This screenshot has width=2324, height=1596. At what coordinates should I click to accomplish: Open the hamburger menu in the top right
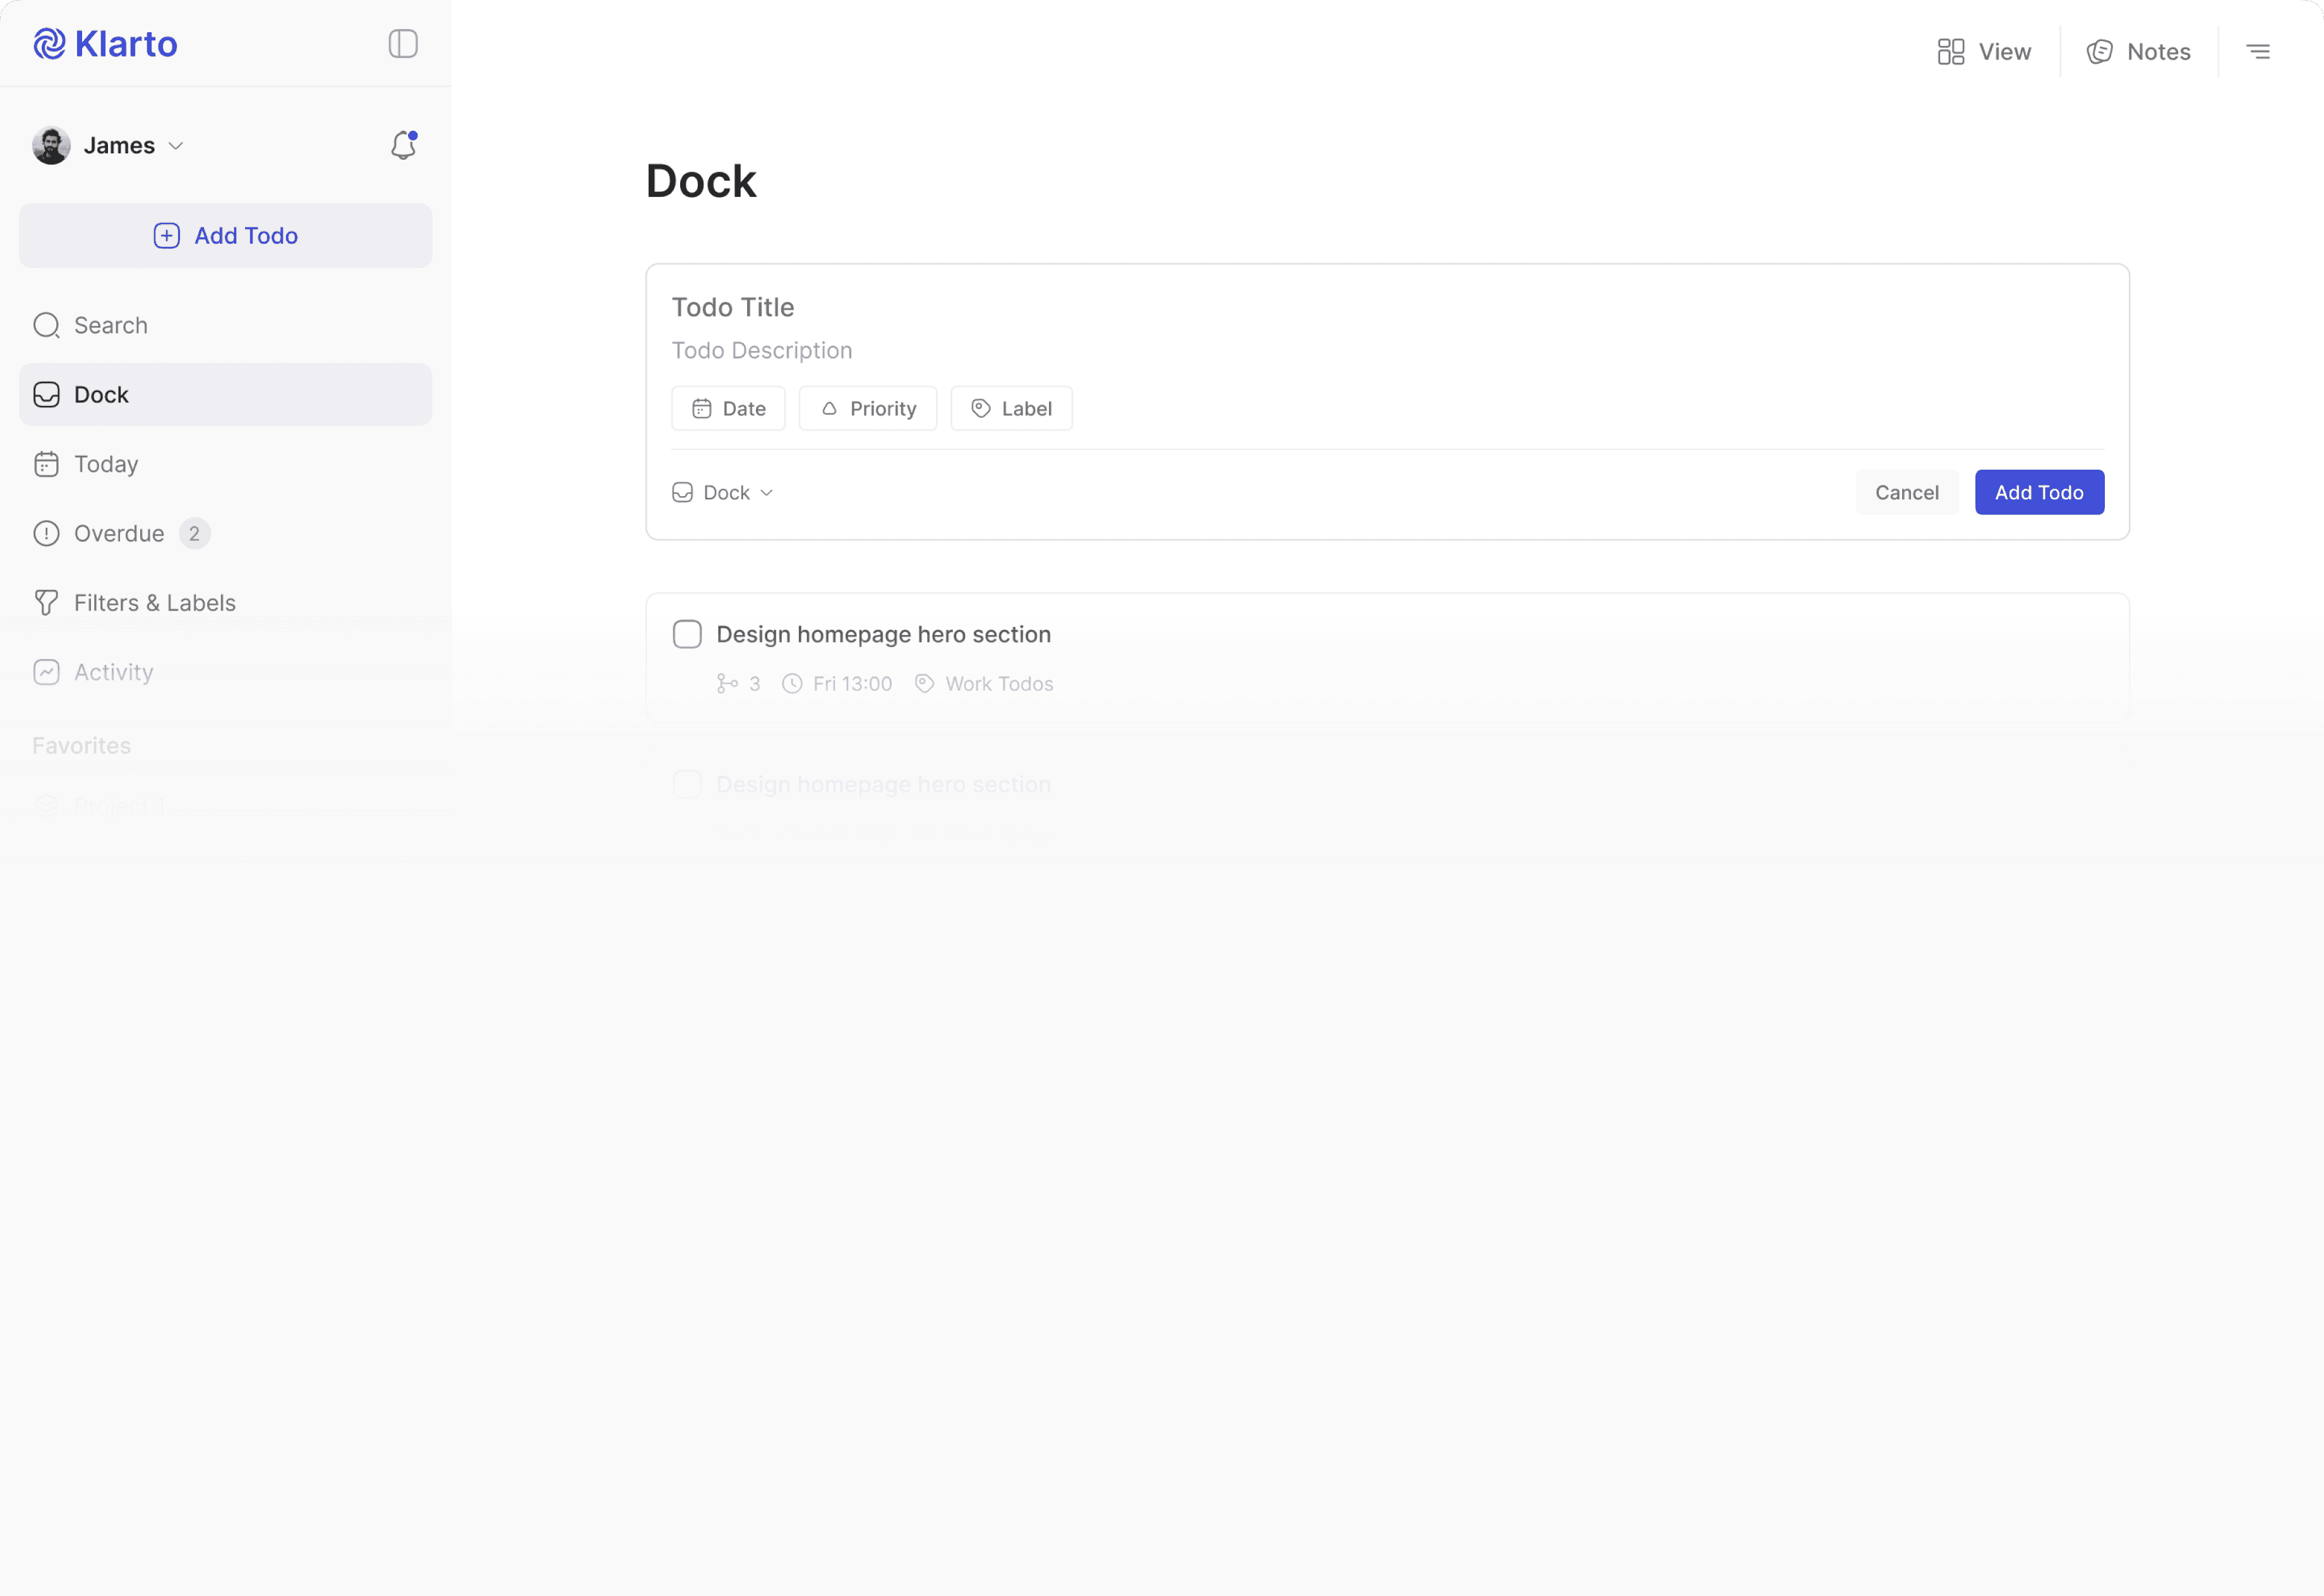pyautogui.click(x=2258, y=52)
